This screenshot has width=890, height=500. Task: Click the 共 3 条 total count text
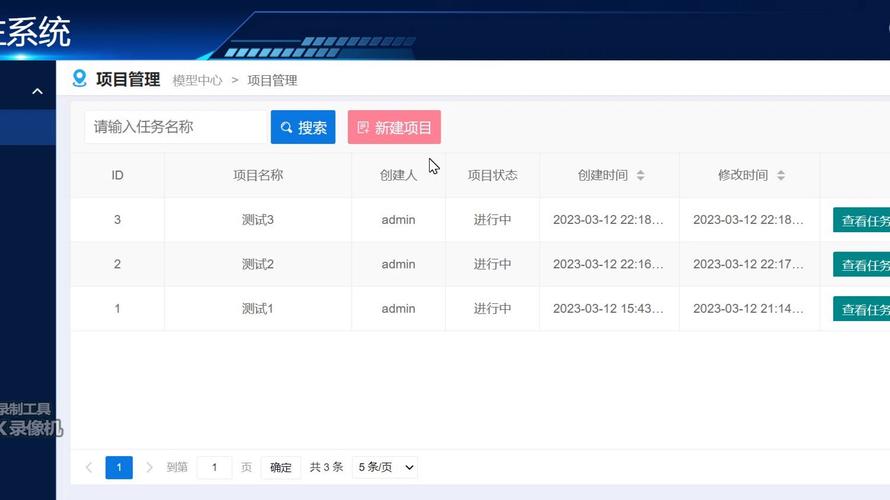326,467
